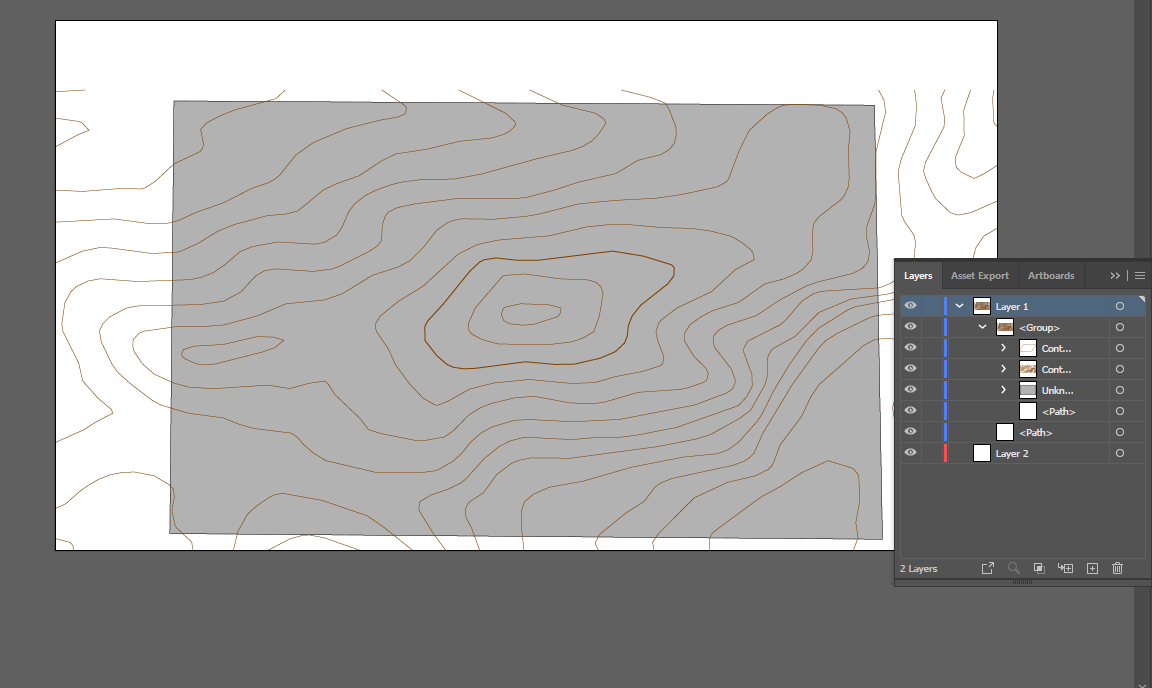Expand the Unkn... row arrow
The width and height of the screenshot is (1152, 688).
pos(1004,390)
